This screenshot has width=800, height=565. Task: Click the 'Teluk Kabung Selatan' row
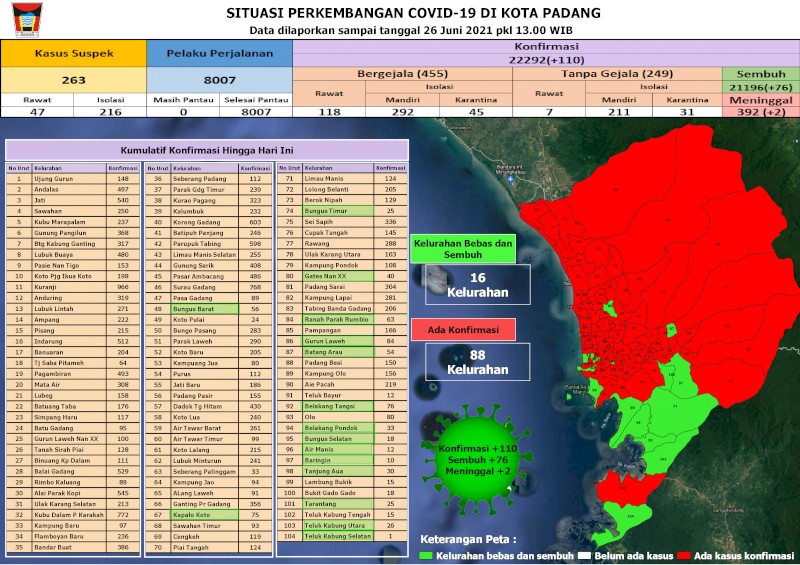(x=342, y=536)
